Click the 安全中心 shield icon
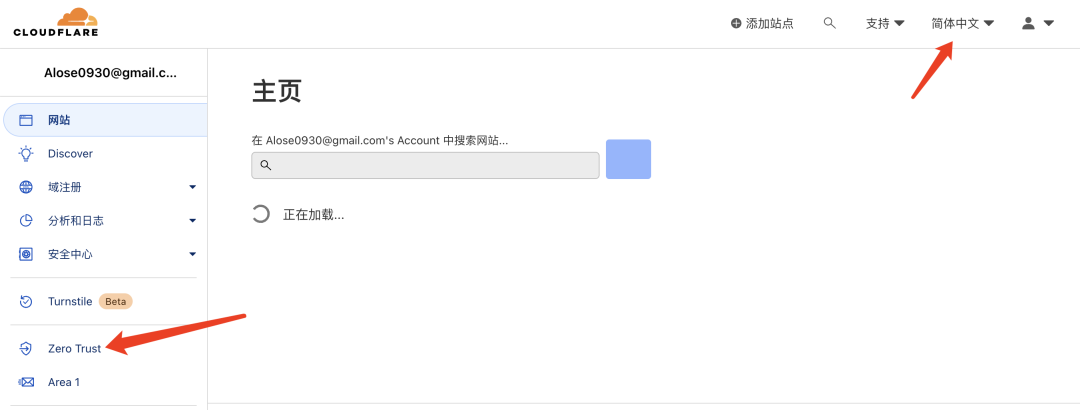 click(25, 254)
